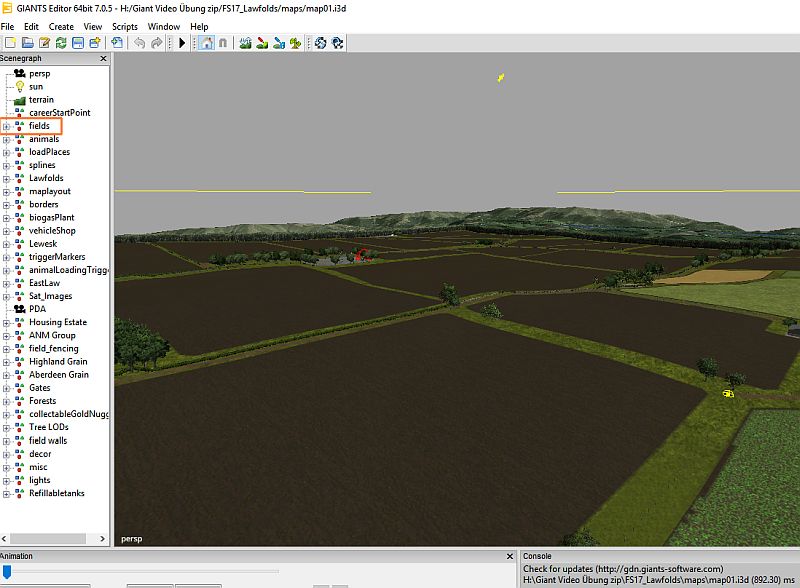Open a file using the folder toolbar icon
800x588 pixels.
[26, 43]
